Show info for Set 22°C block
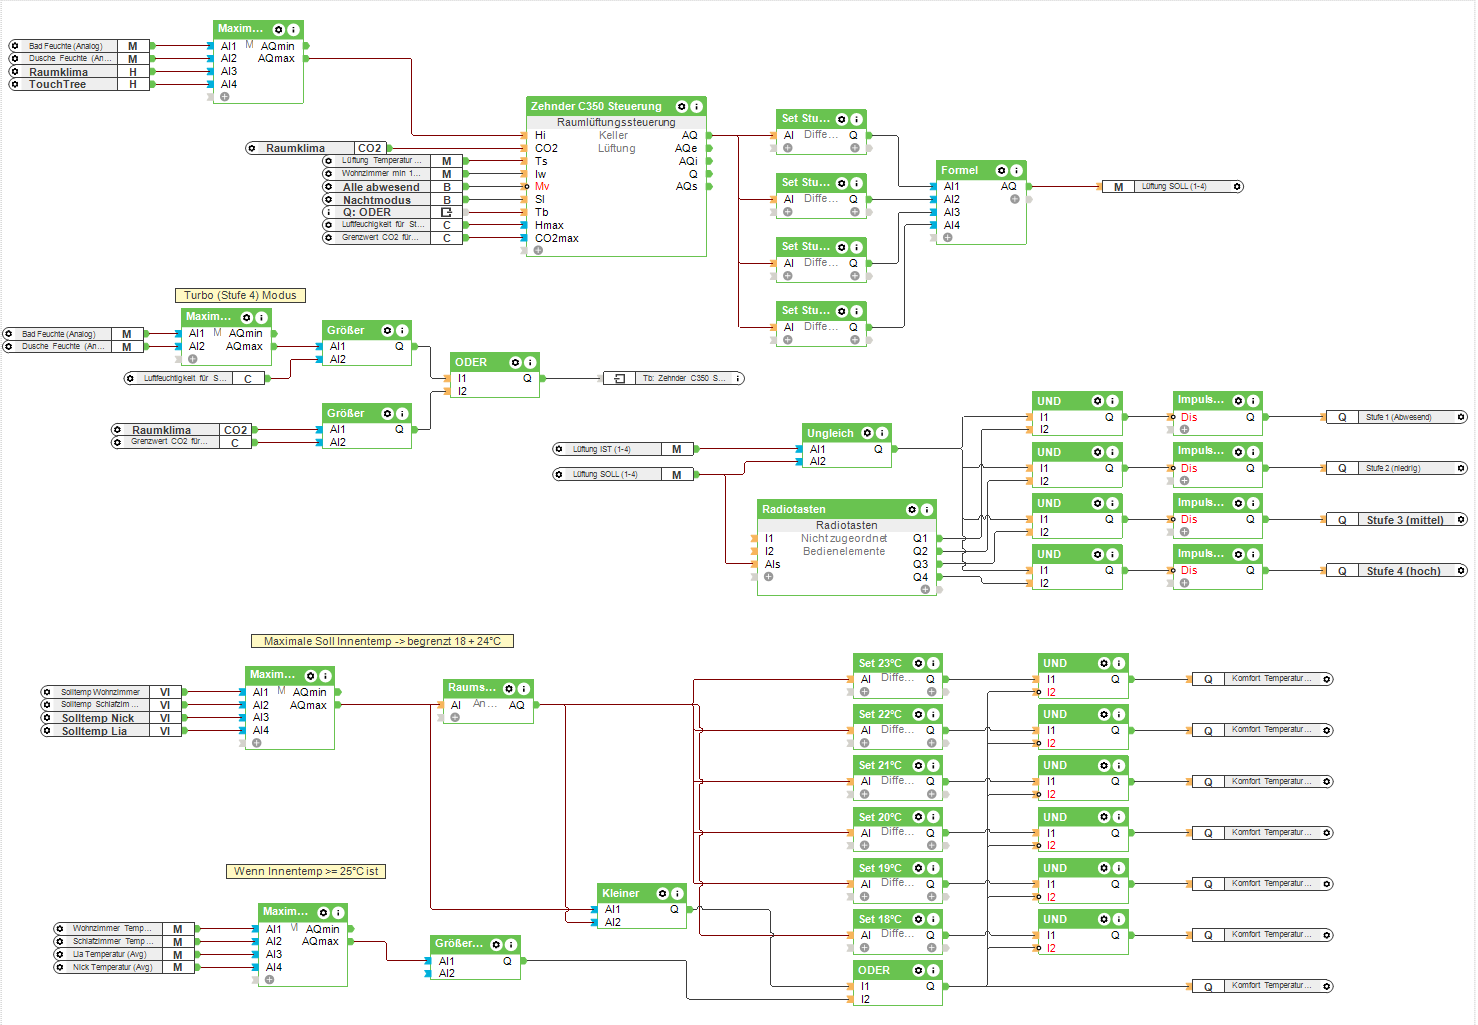Viewport: 1478px width, 1025px height. point(933,714)
